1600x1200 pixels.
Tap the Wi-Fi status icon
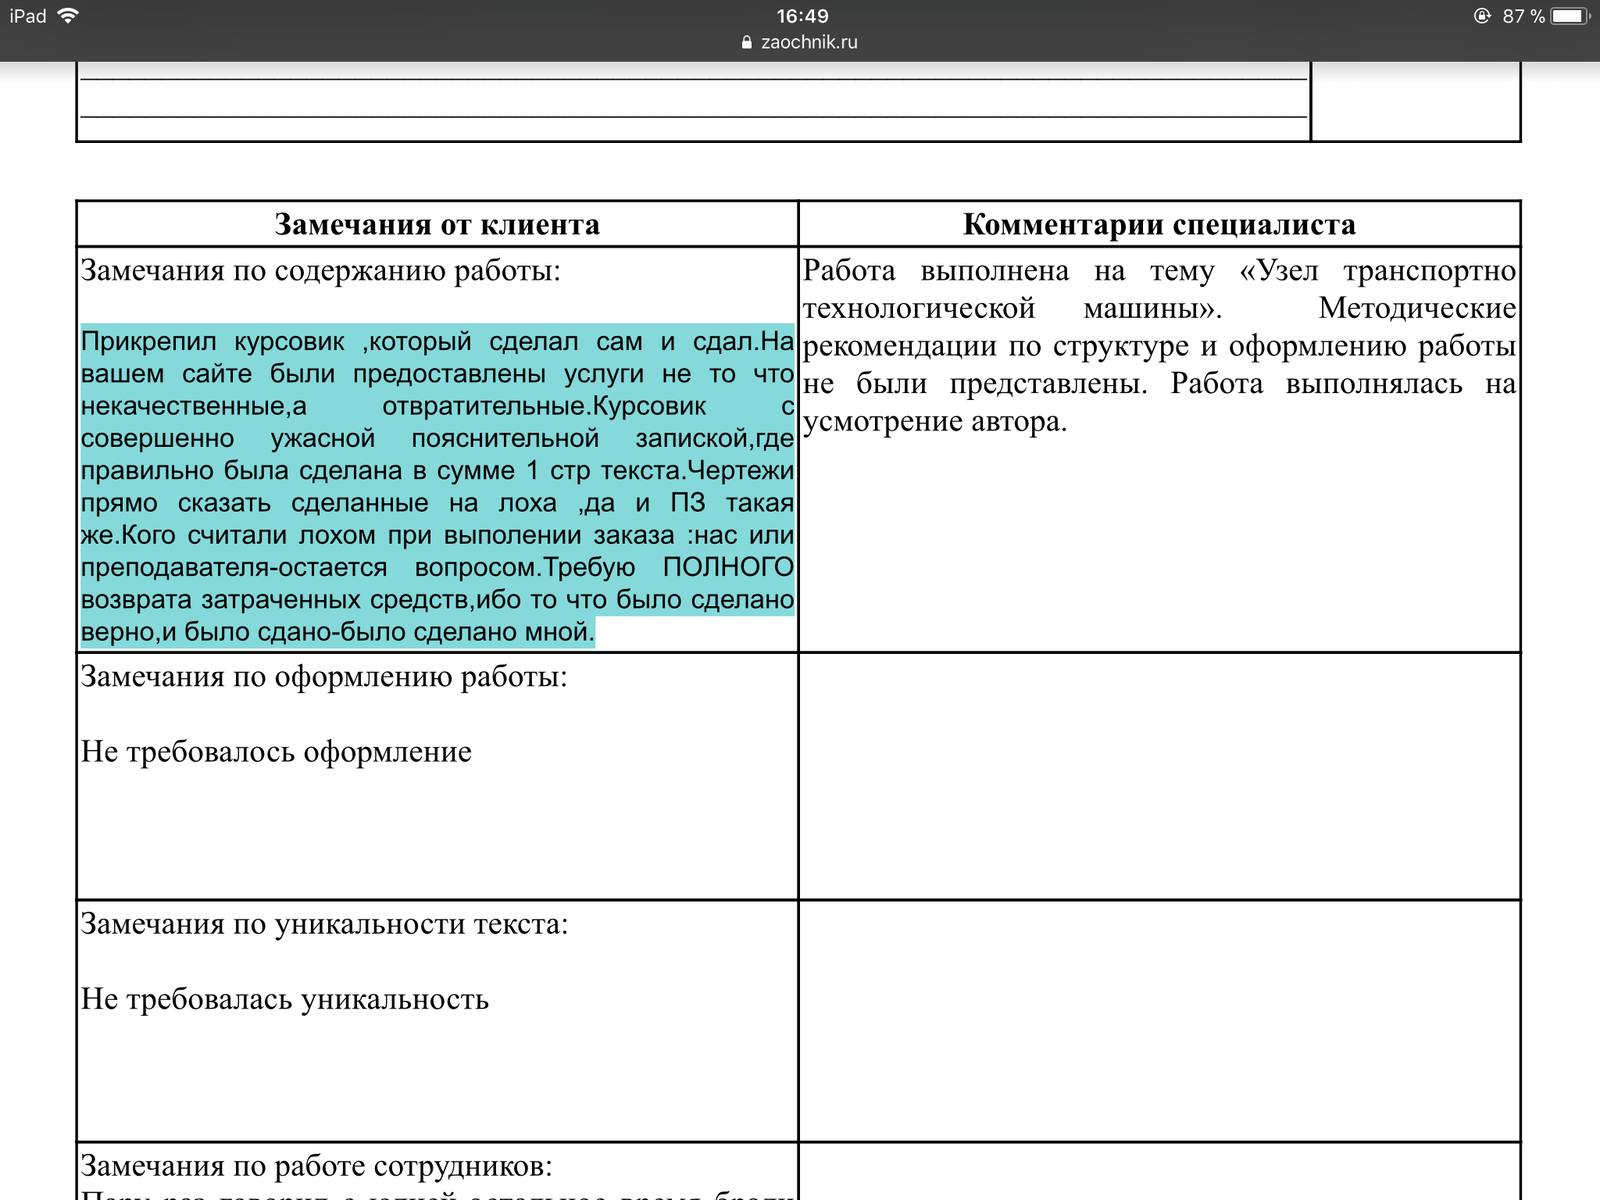pos(68,16)
